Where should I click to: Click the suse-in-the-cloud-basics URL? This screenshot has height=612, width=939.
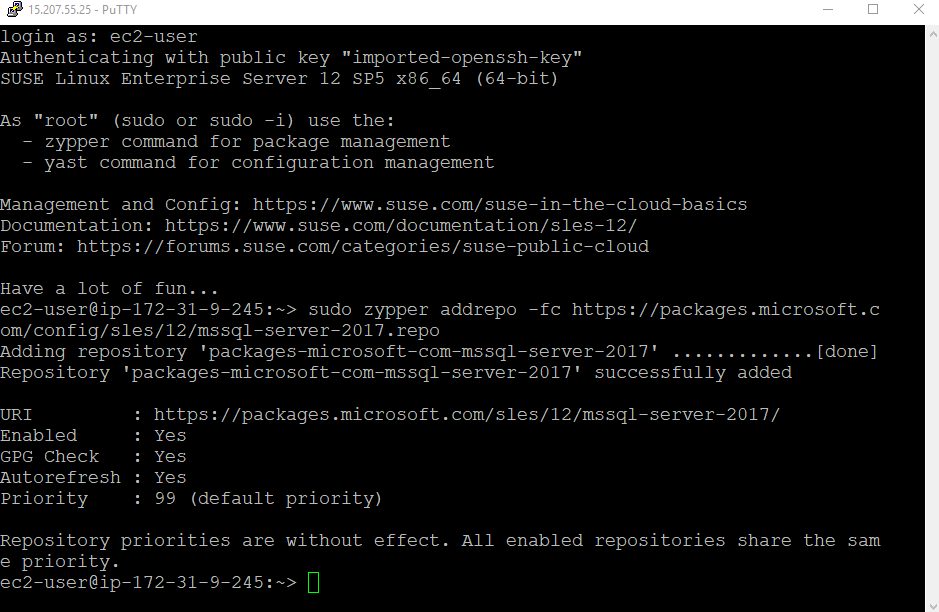500,204
